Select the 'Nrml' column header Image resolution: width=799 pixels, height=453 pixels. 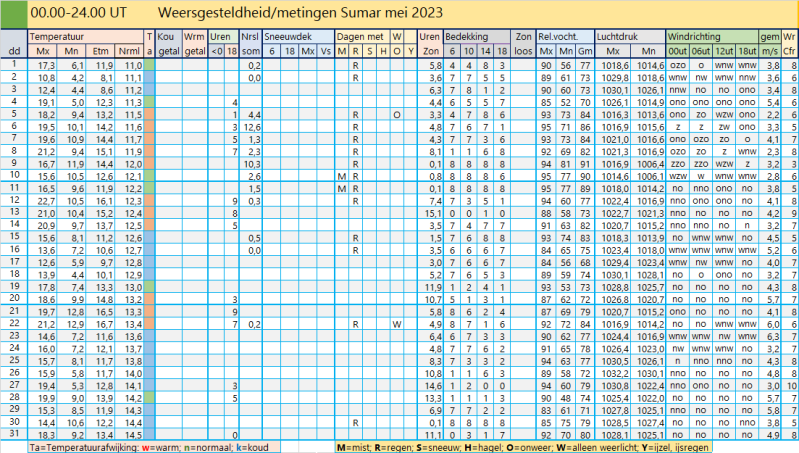(x=129, y=51)
